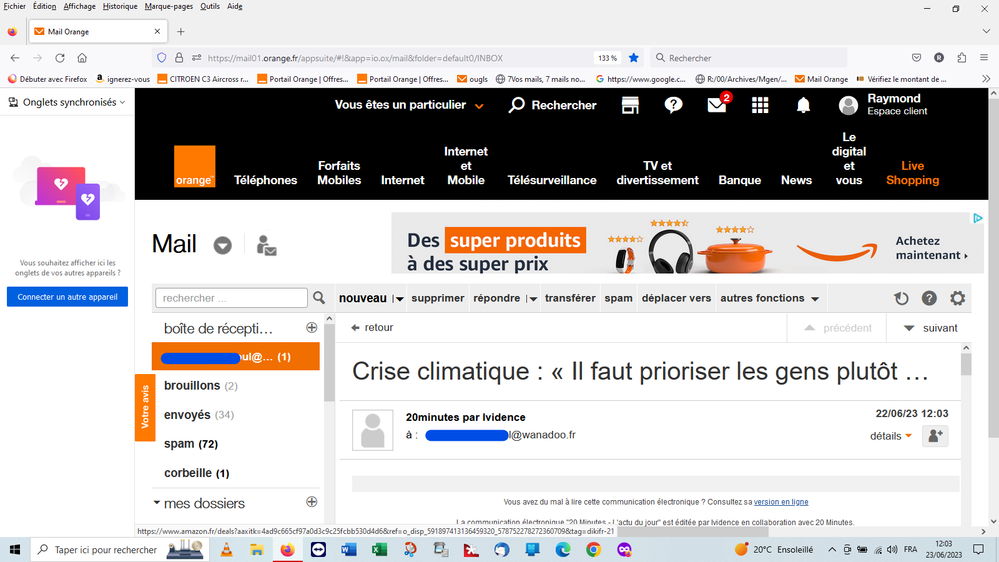This screenshot has width=999, height=562.
Task: Open the tracking protection shield icon
Action: (x=162, y=57)
